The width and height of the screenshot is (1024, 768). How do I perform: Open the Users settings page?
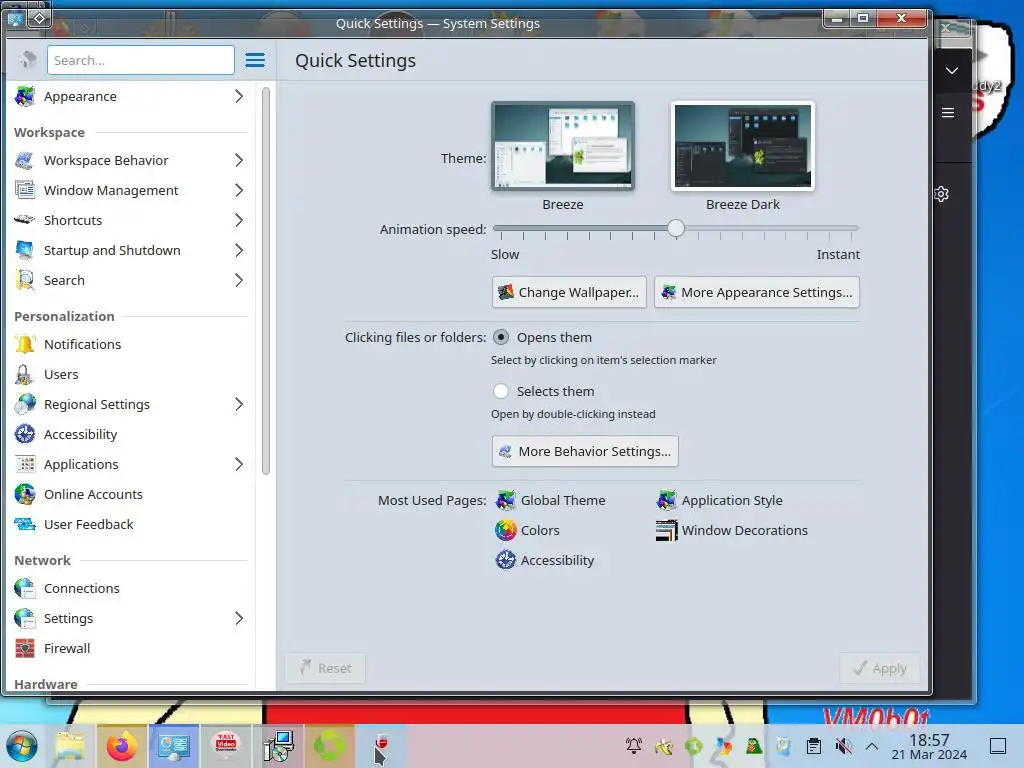[x=131, y=375]
